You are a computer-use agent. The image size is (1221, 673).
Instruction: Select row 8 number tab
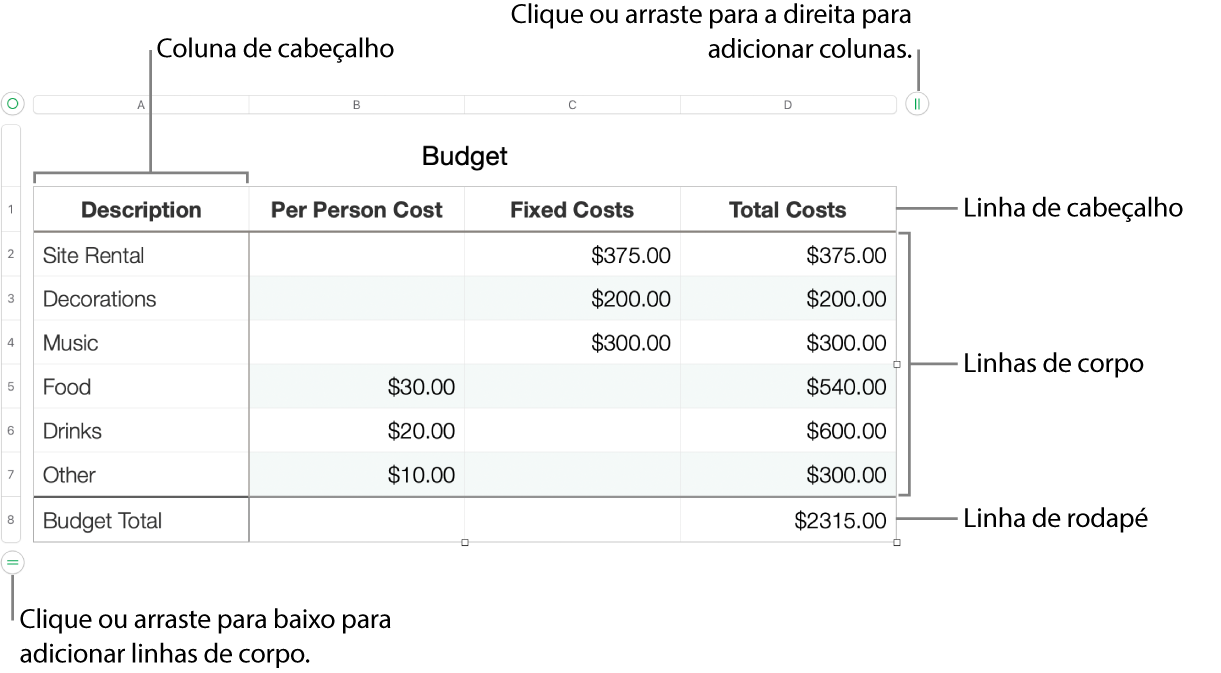(x=11, y=520)
